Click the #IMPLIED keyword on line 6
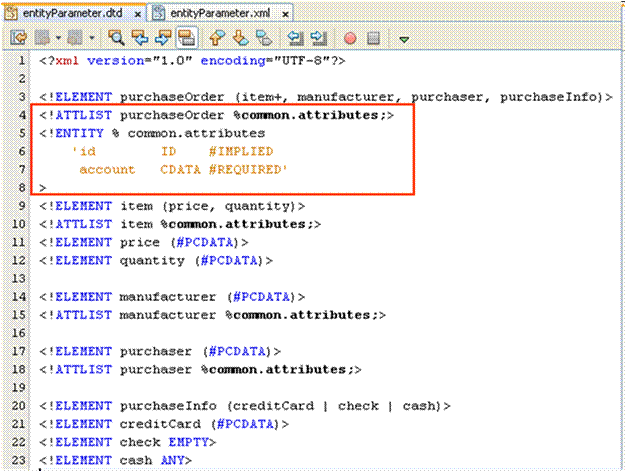The image size is (625, 471). coord(241,151)
